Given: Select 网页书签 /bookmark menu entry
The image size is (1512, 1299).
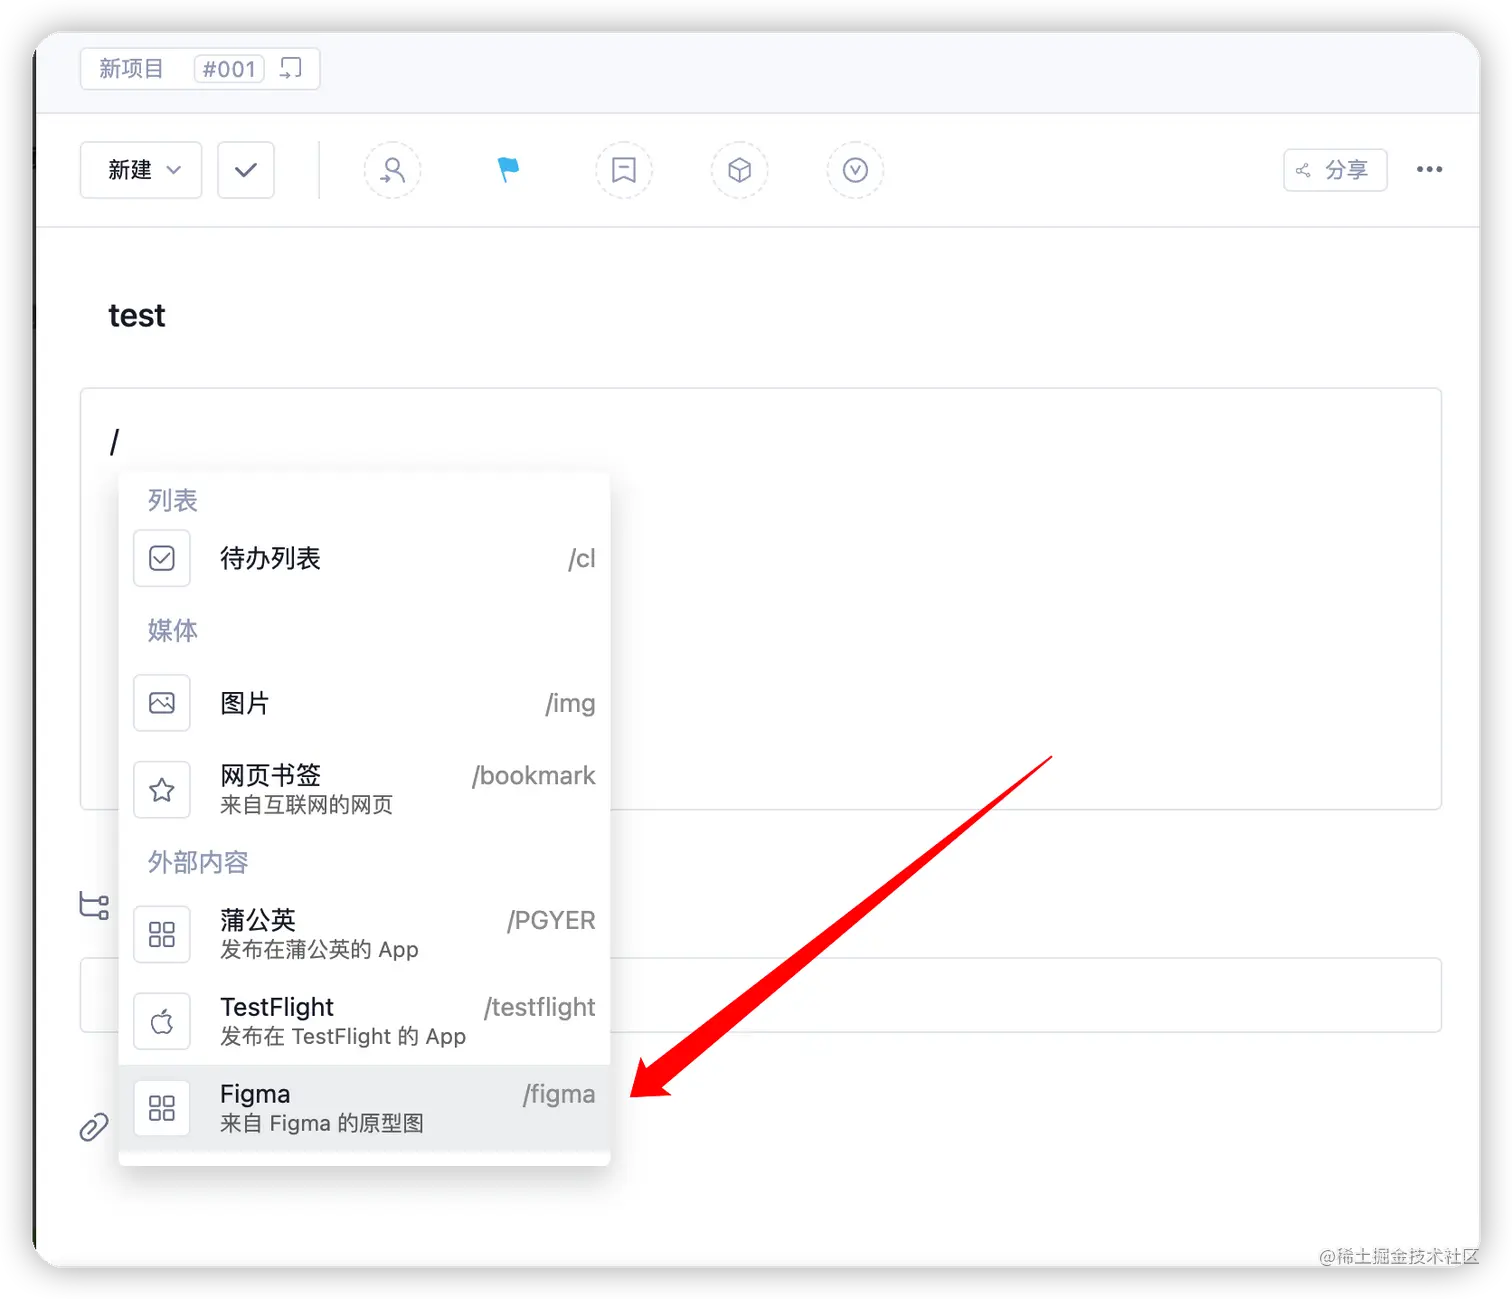Looking at the screenshot, I should 364,789.
